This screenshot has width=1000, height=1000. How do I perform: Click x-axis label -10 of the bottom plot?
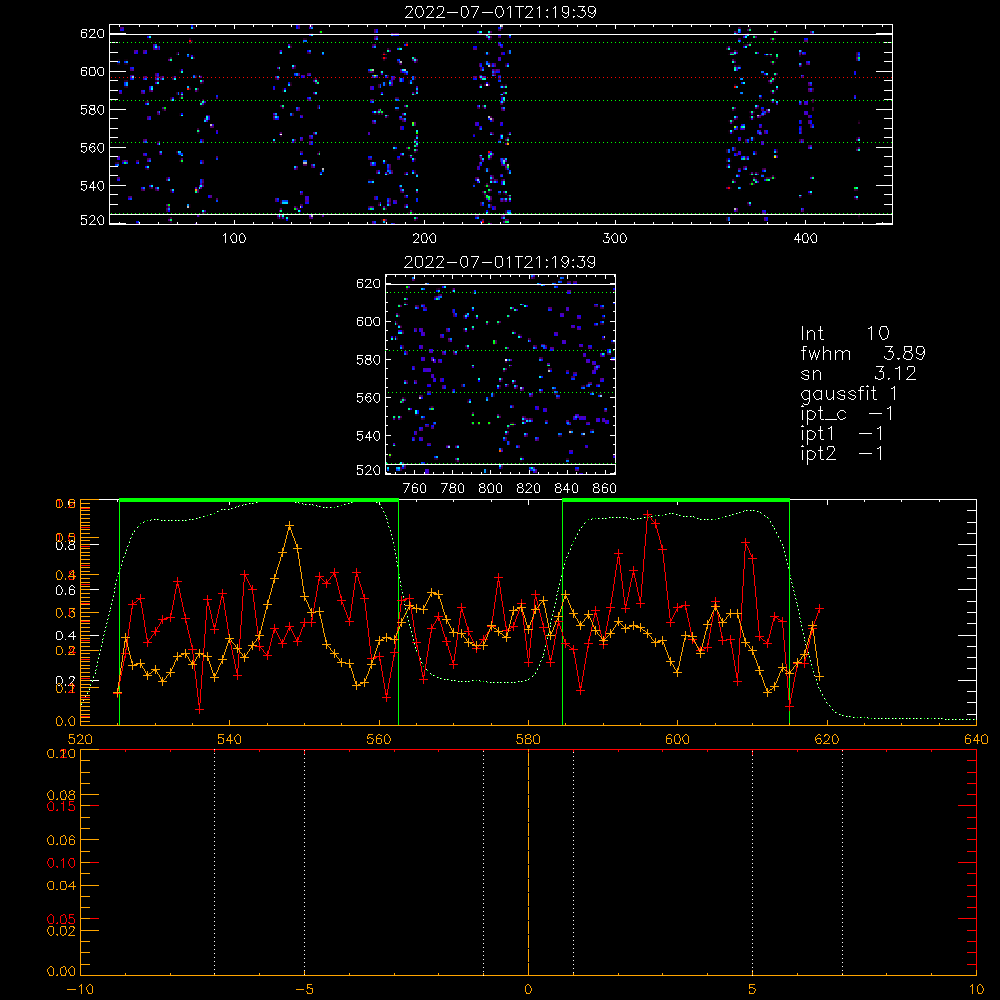click(x=80, y=989)
